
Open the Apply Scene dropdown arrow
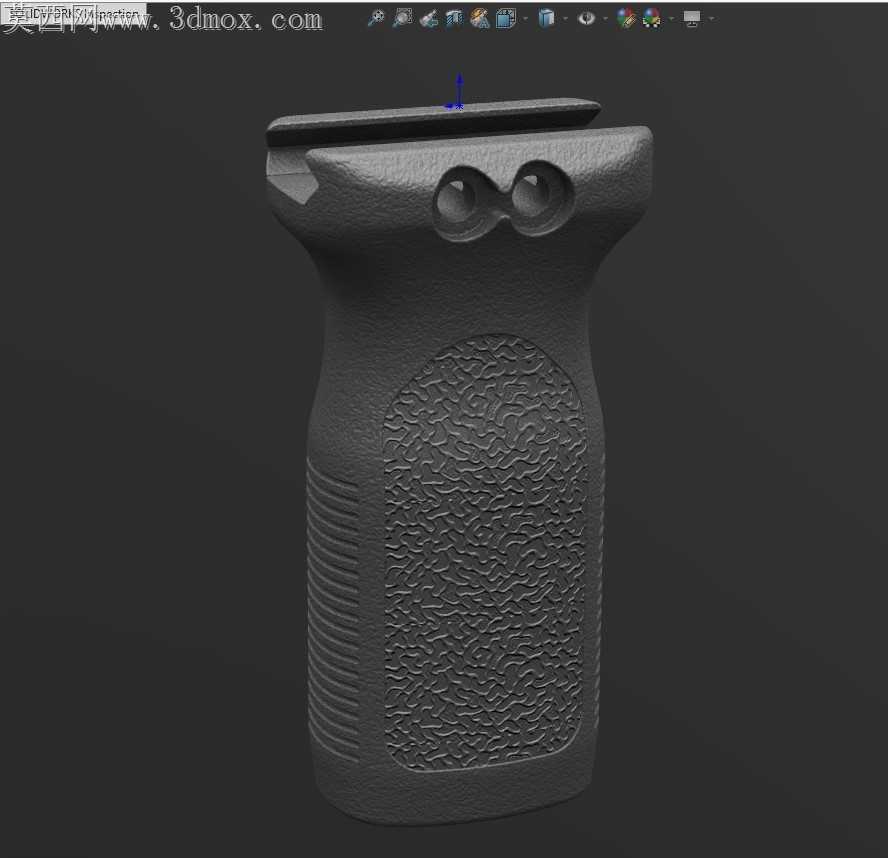point(672,19)
